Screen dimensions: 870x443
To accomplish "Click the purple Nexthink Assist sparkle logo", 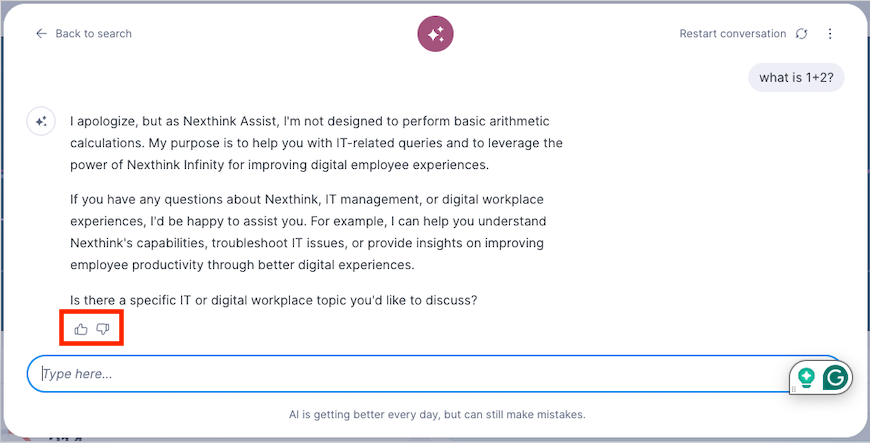I will pyautogui.click(x=435, y=34).
